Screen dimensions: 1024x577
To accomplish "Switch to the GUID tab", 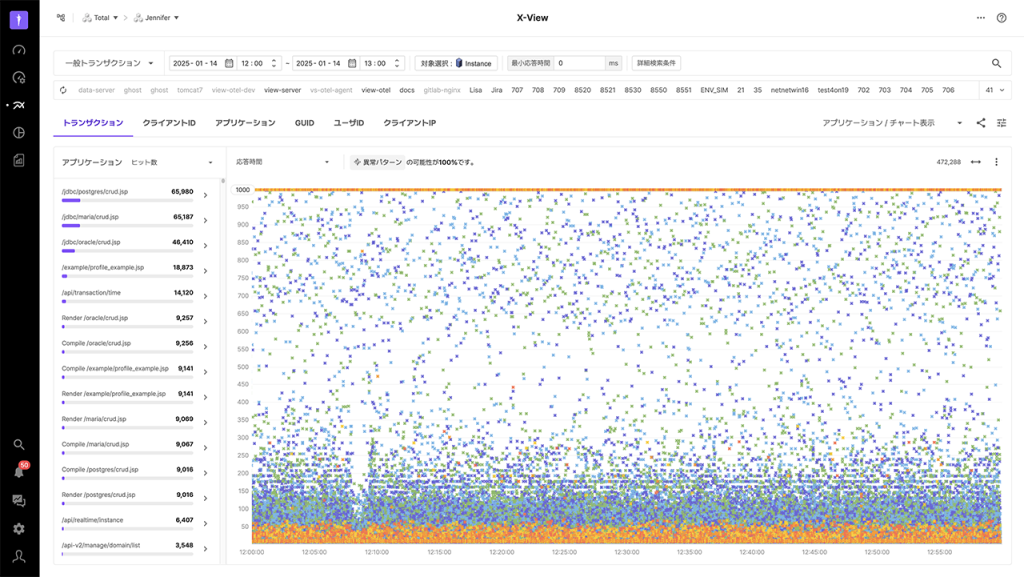I will click(304, 123).
